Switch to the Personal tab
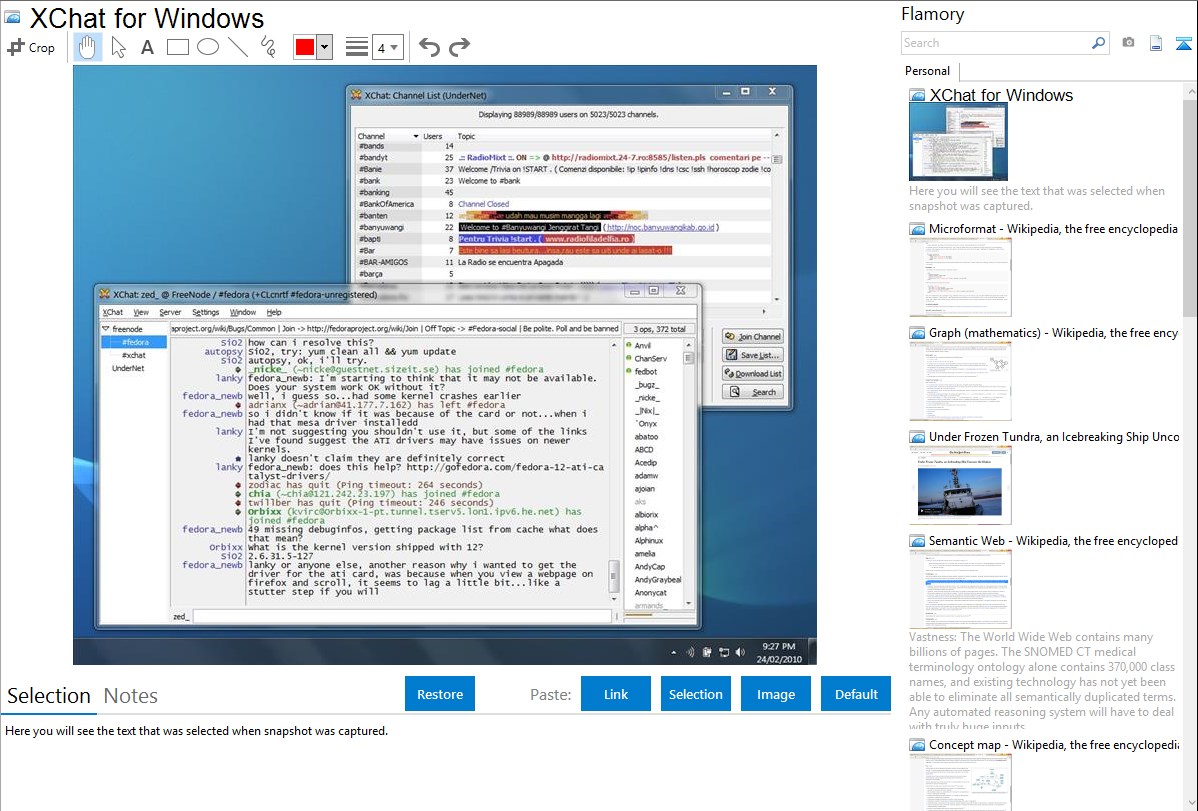 click(x=927, y=70)
